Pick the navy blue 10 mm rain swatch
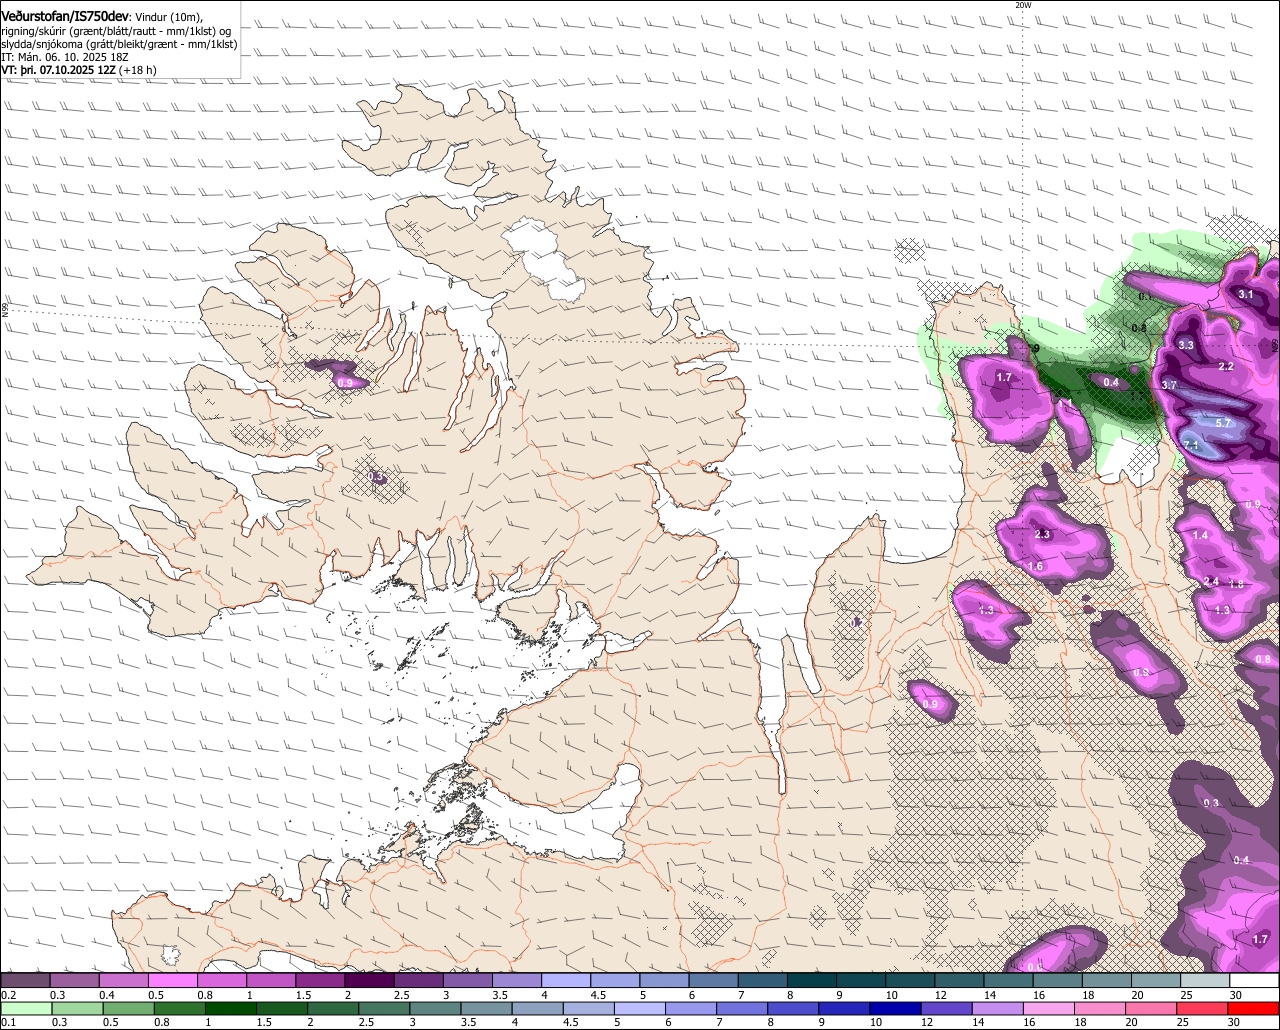Screen dimensions: 1280x1030 [896, 1009]
